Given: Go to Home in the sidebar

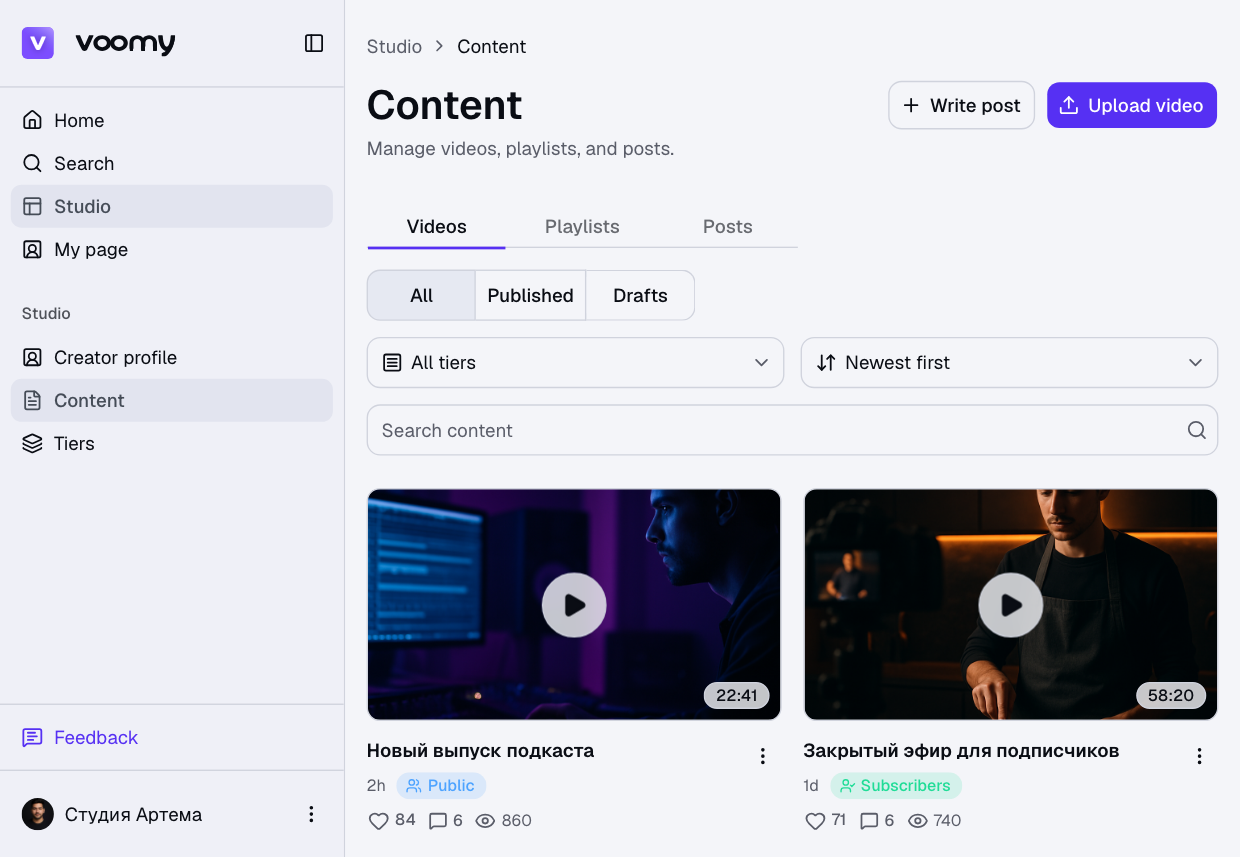Looking at the screenshot, I should pos(172,120).
